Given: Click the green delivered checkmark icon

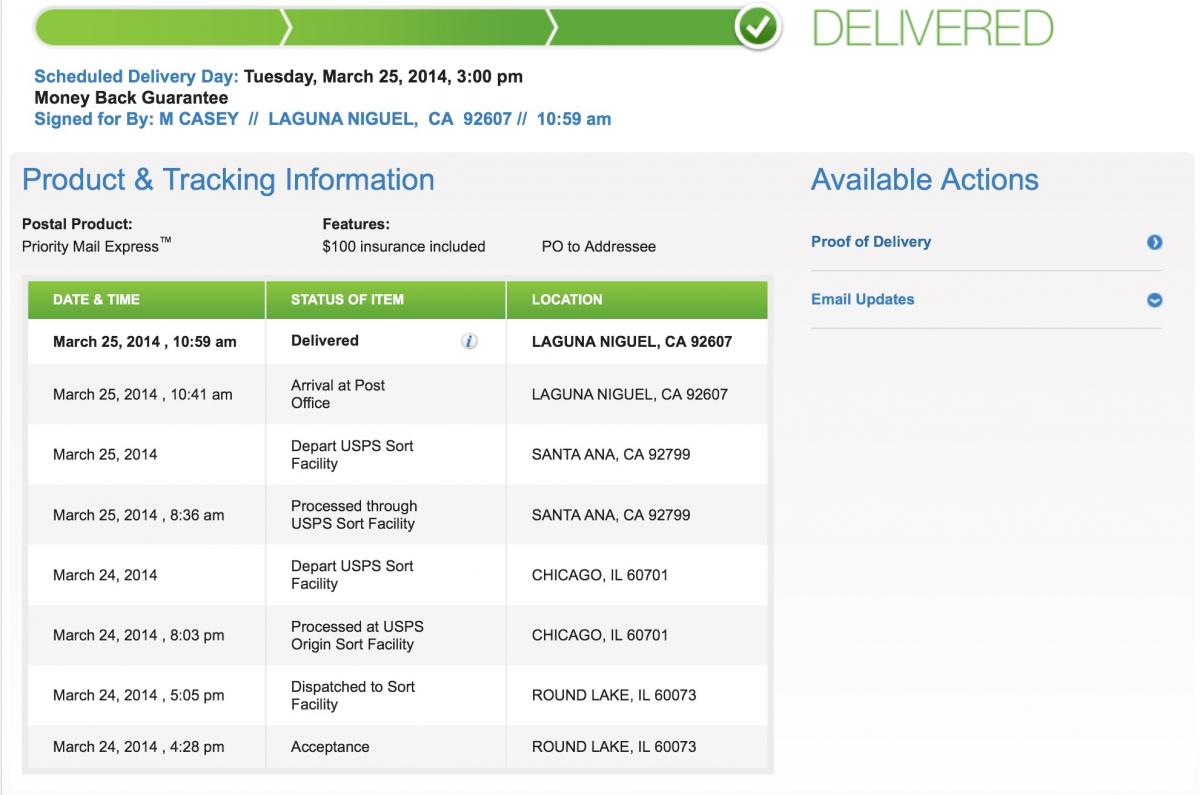Looking at the screenshot, I should (759, 29).
